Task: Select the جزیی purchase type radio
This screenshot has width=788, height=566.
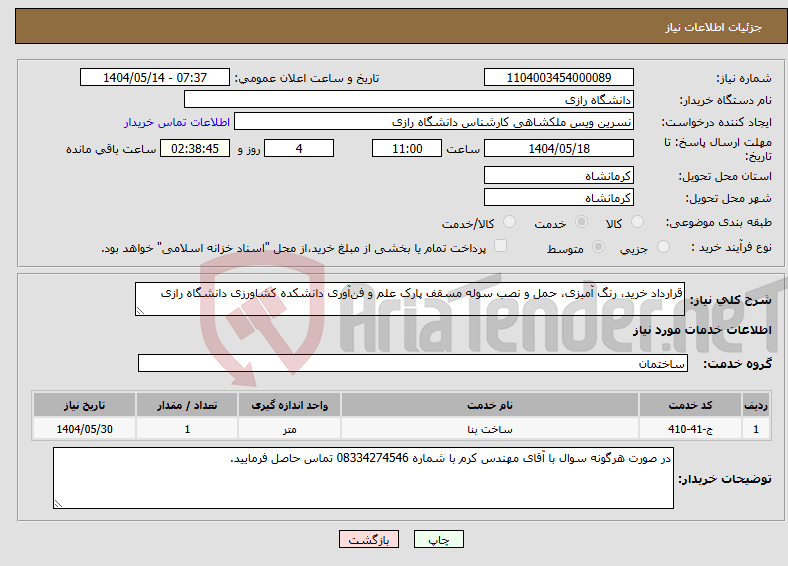Action: [663, 246]
